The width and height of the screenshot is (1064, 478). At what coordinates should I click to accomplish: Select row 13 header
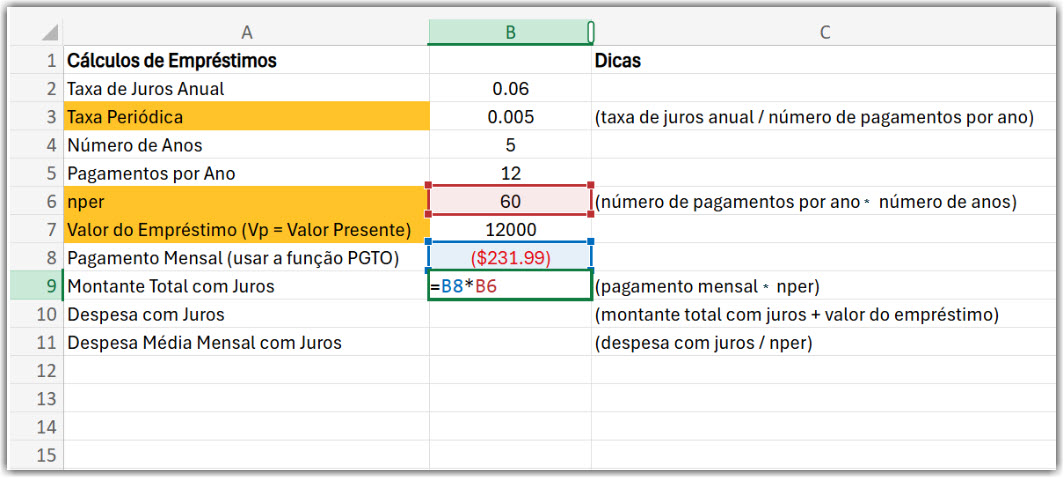coord(35,399)
